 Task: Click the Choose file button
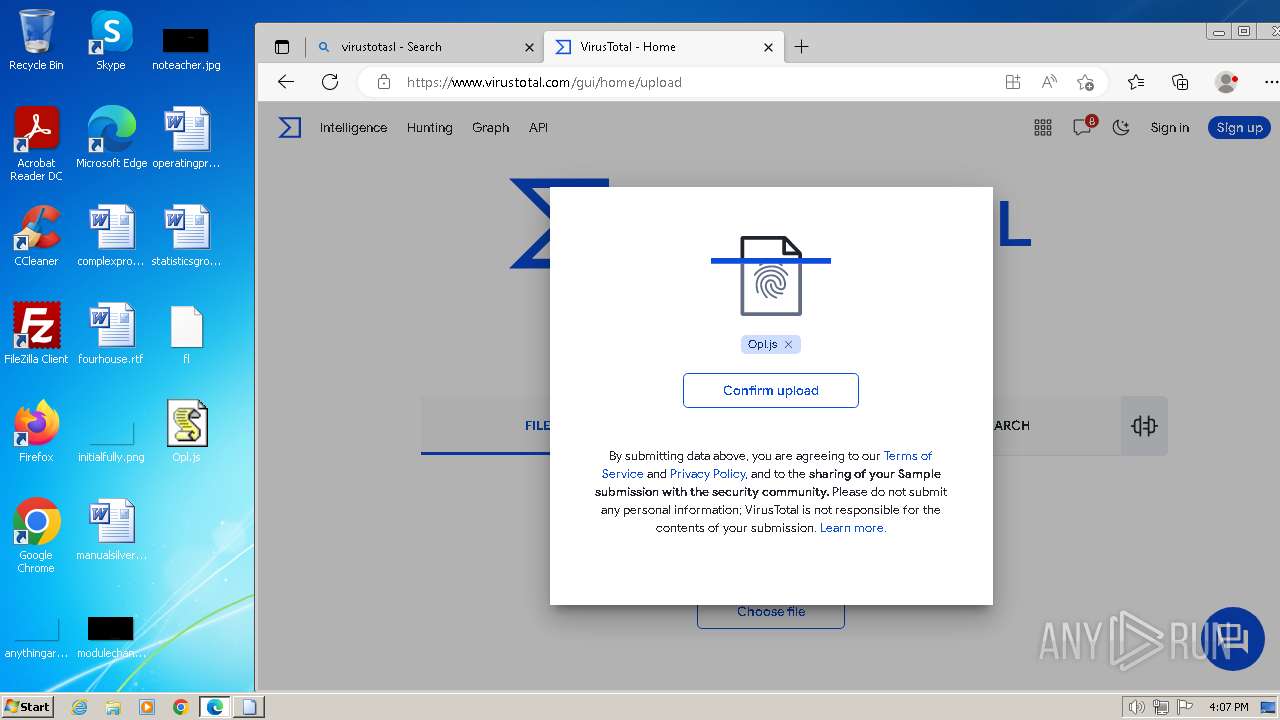pyautogui.click(x=770, y=612)
